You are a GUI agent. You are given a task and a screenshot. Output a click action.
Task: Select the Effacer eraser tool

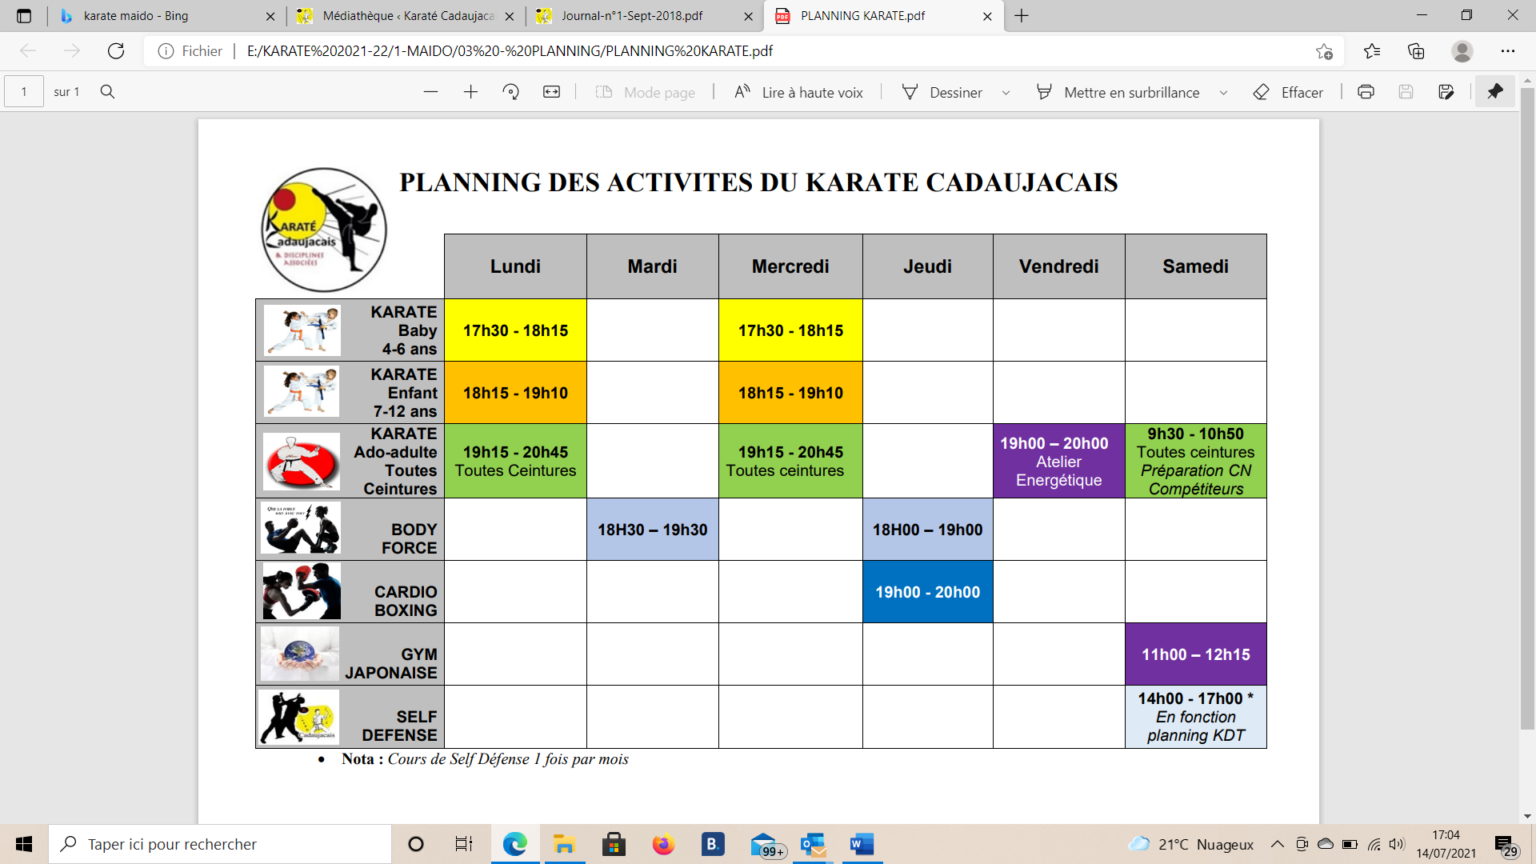point(1288,92)
